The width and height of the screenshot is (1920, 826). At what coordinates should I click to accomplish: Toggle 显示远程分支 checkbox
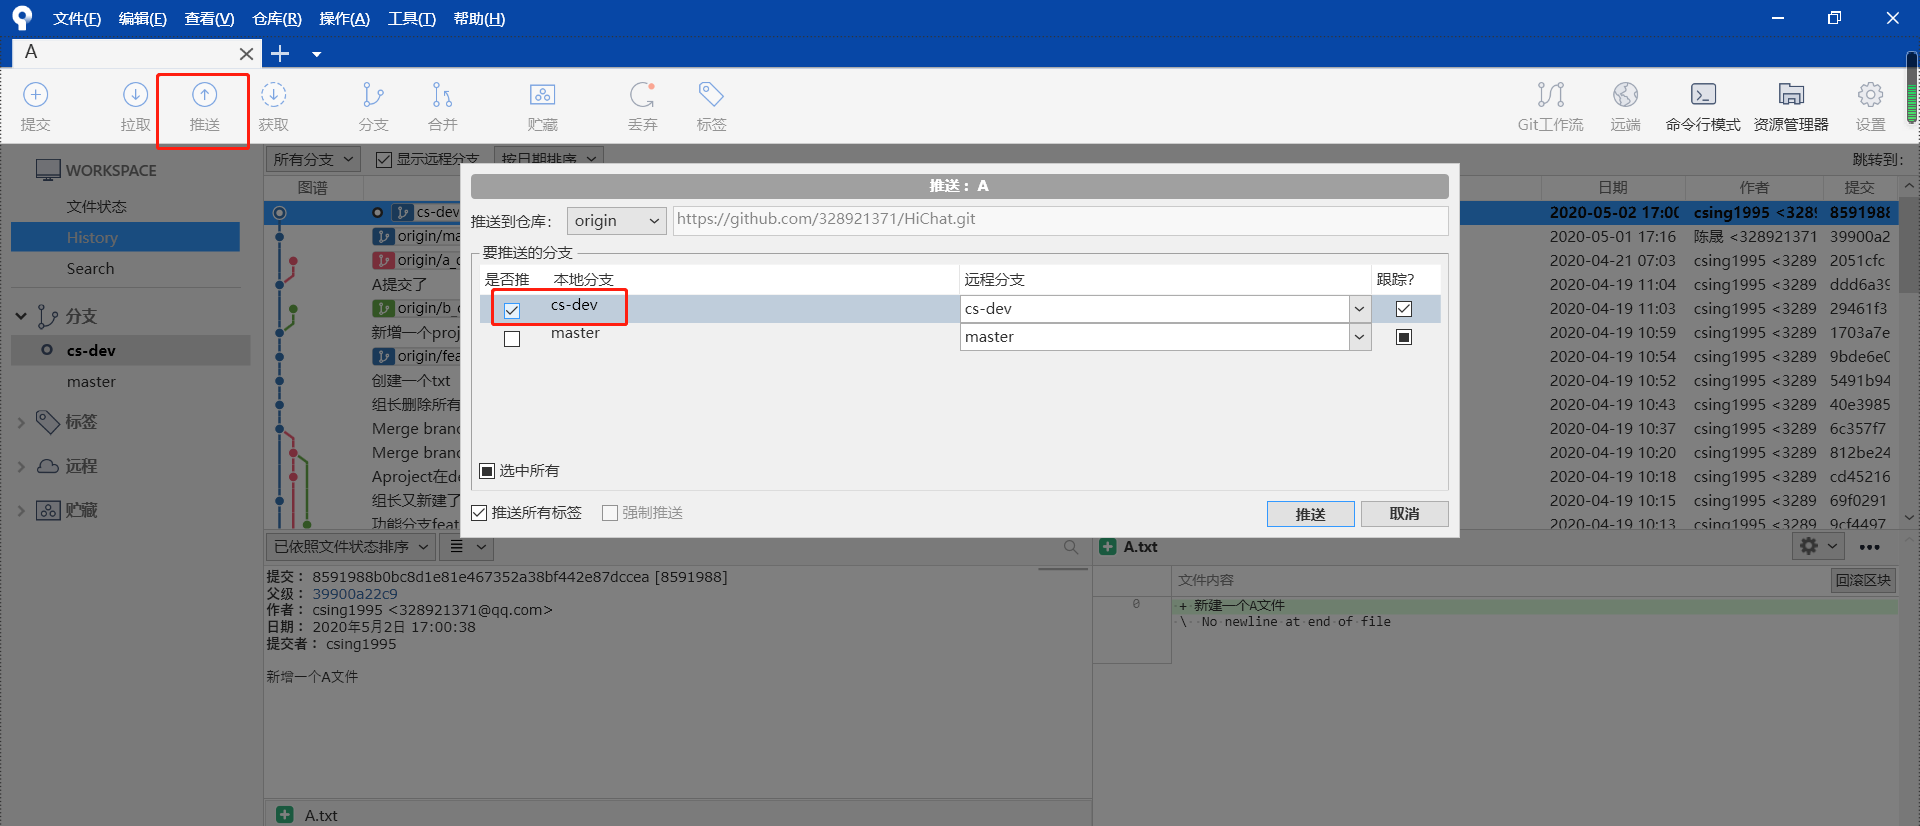383,159
